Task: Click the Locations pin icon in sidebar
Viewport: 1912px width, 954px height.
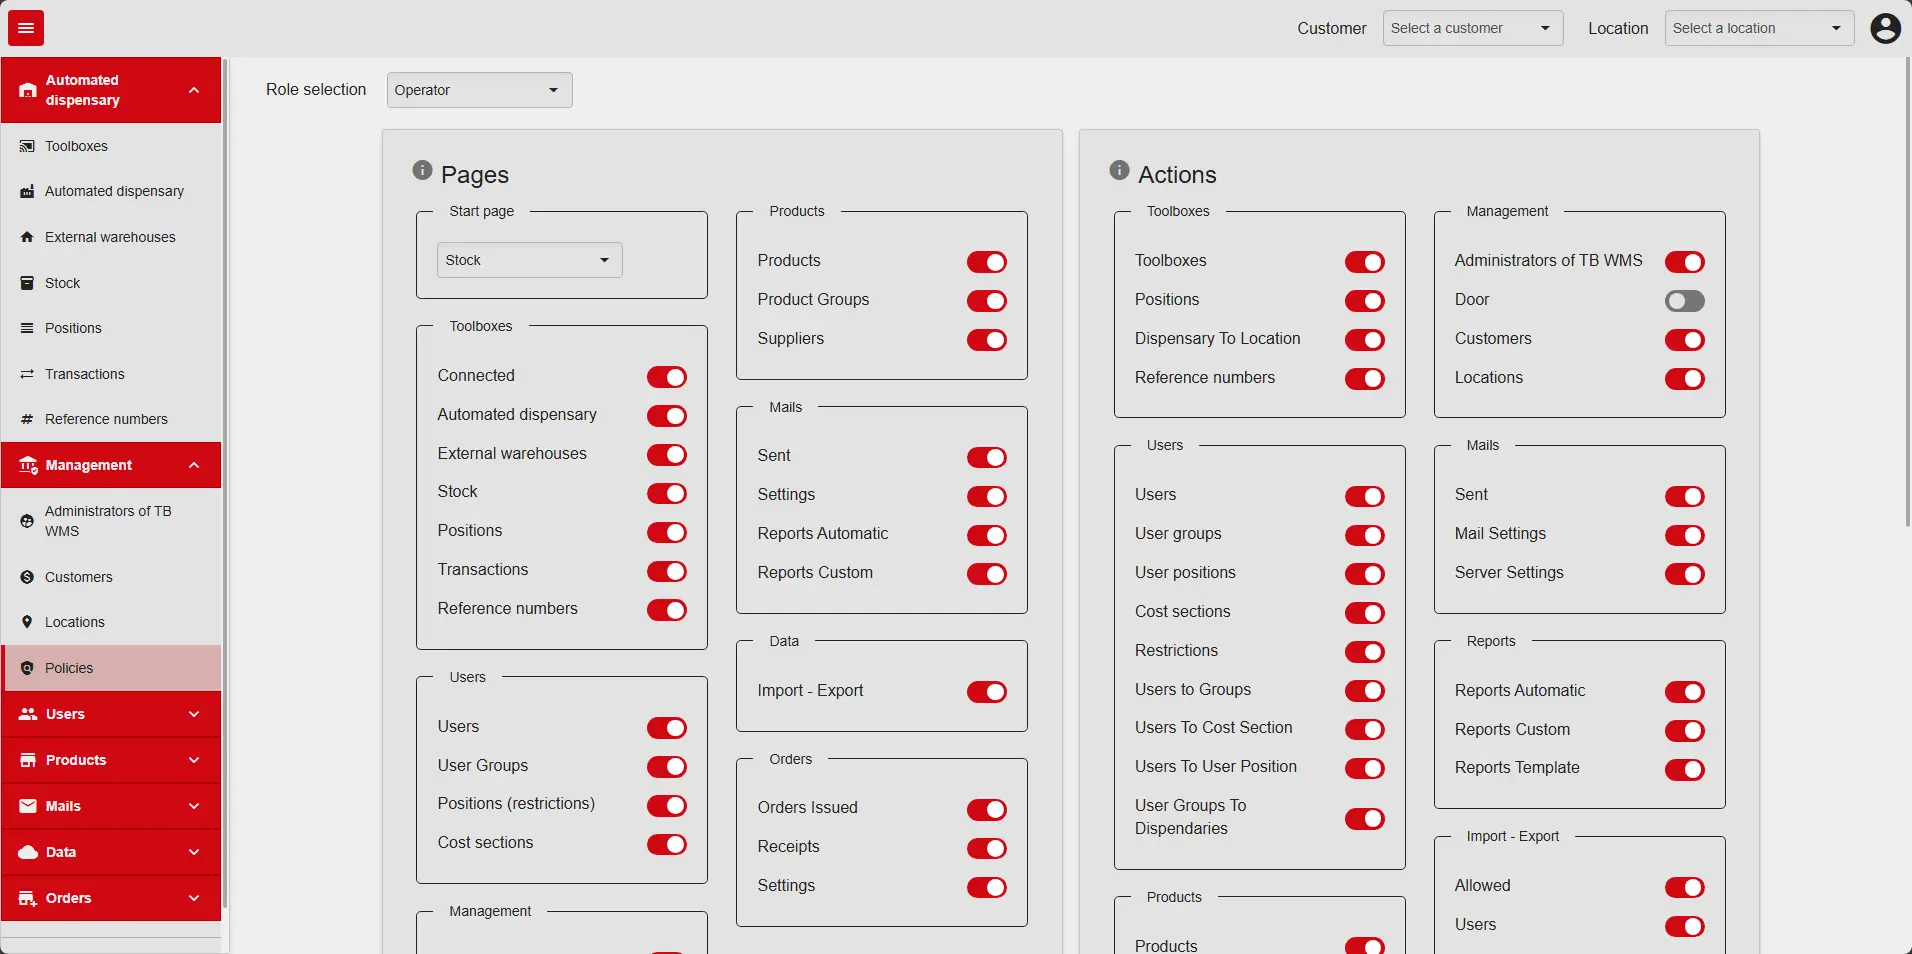Action: tap(27, 622)
